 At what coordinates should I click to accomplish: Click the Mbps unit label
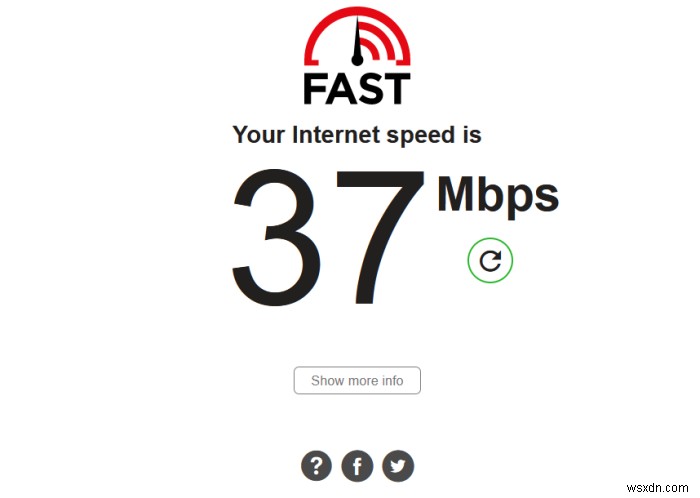point(498,196)
